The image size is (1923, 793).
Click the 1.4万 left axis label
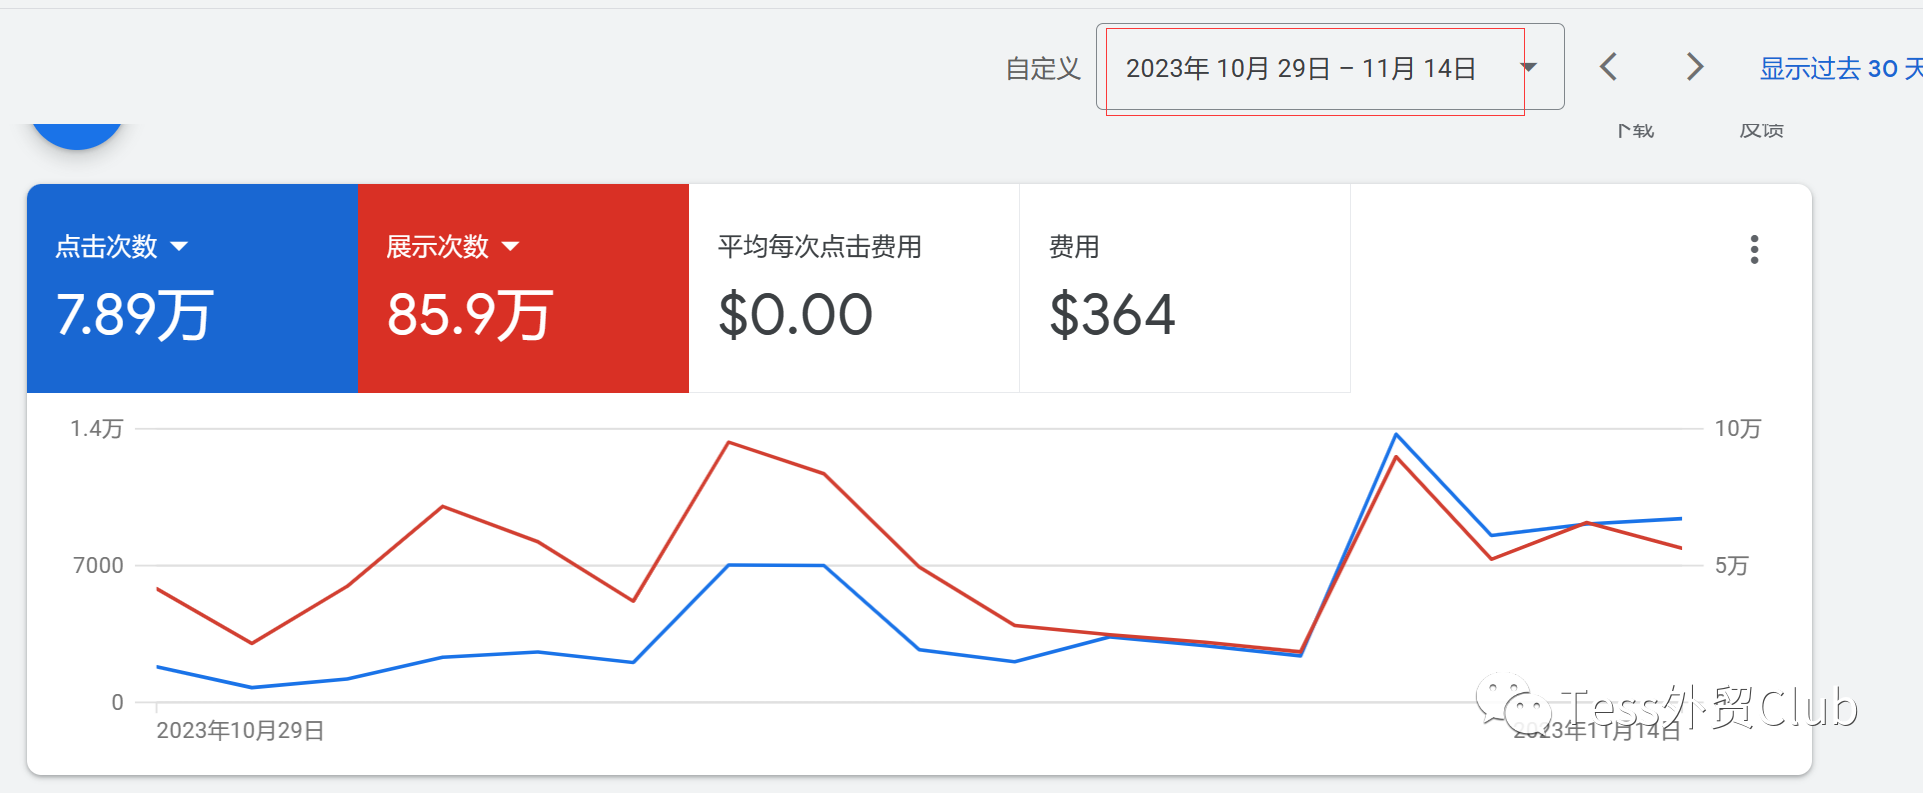(x=96, y=429)
